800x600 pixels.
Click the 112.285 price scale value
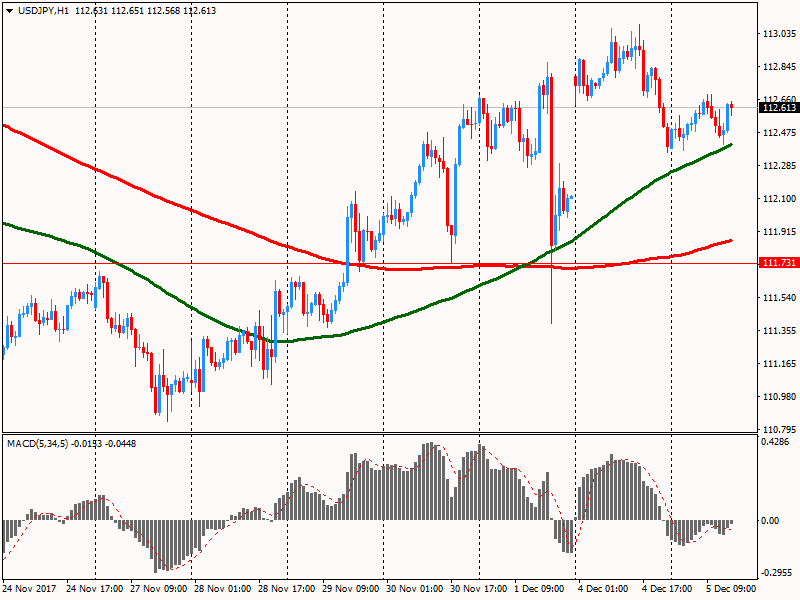pos(779,166)
